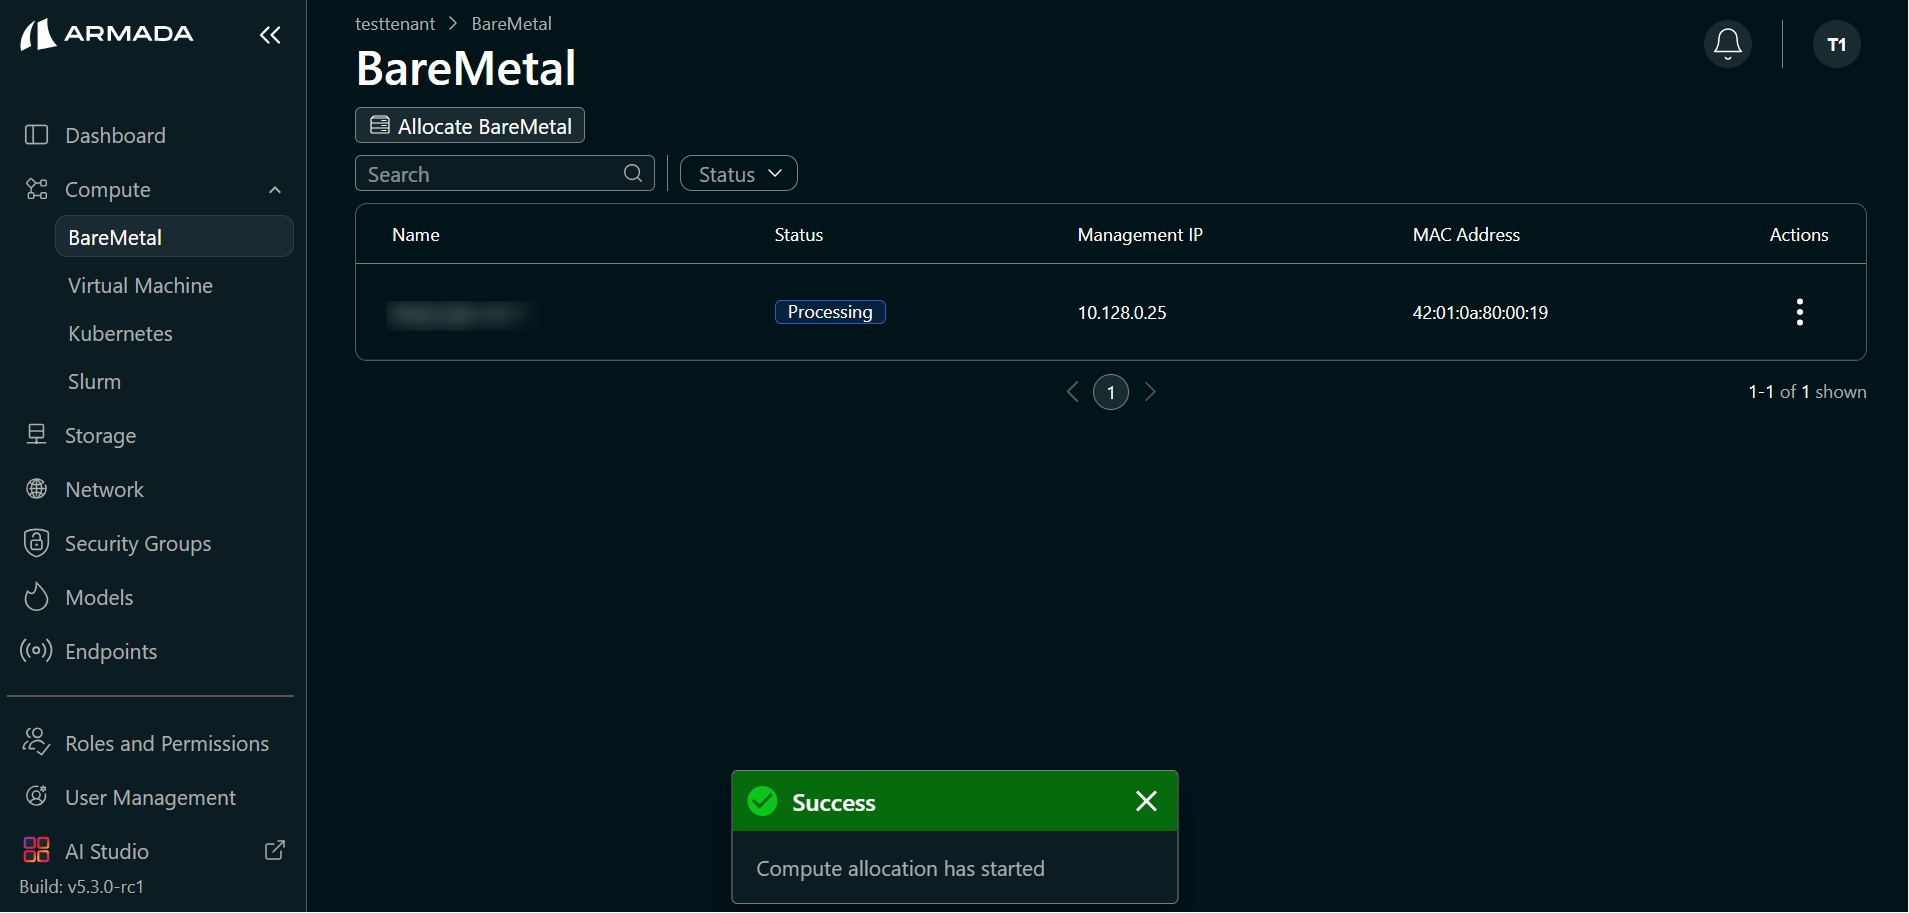The width and height of the screenshot is (1909, 913).
Task: Go to previous page arrow
Action: pyautogui.click(x=1073, y=392)
